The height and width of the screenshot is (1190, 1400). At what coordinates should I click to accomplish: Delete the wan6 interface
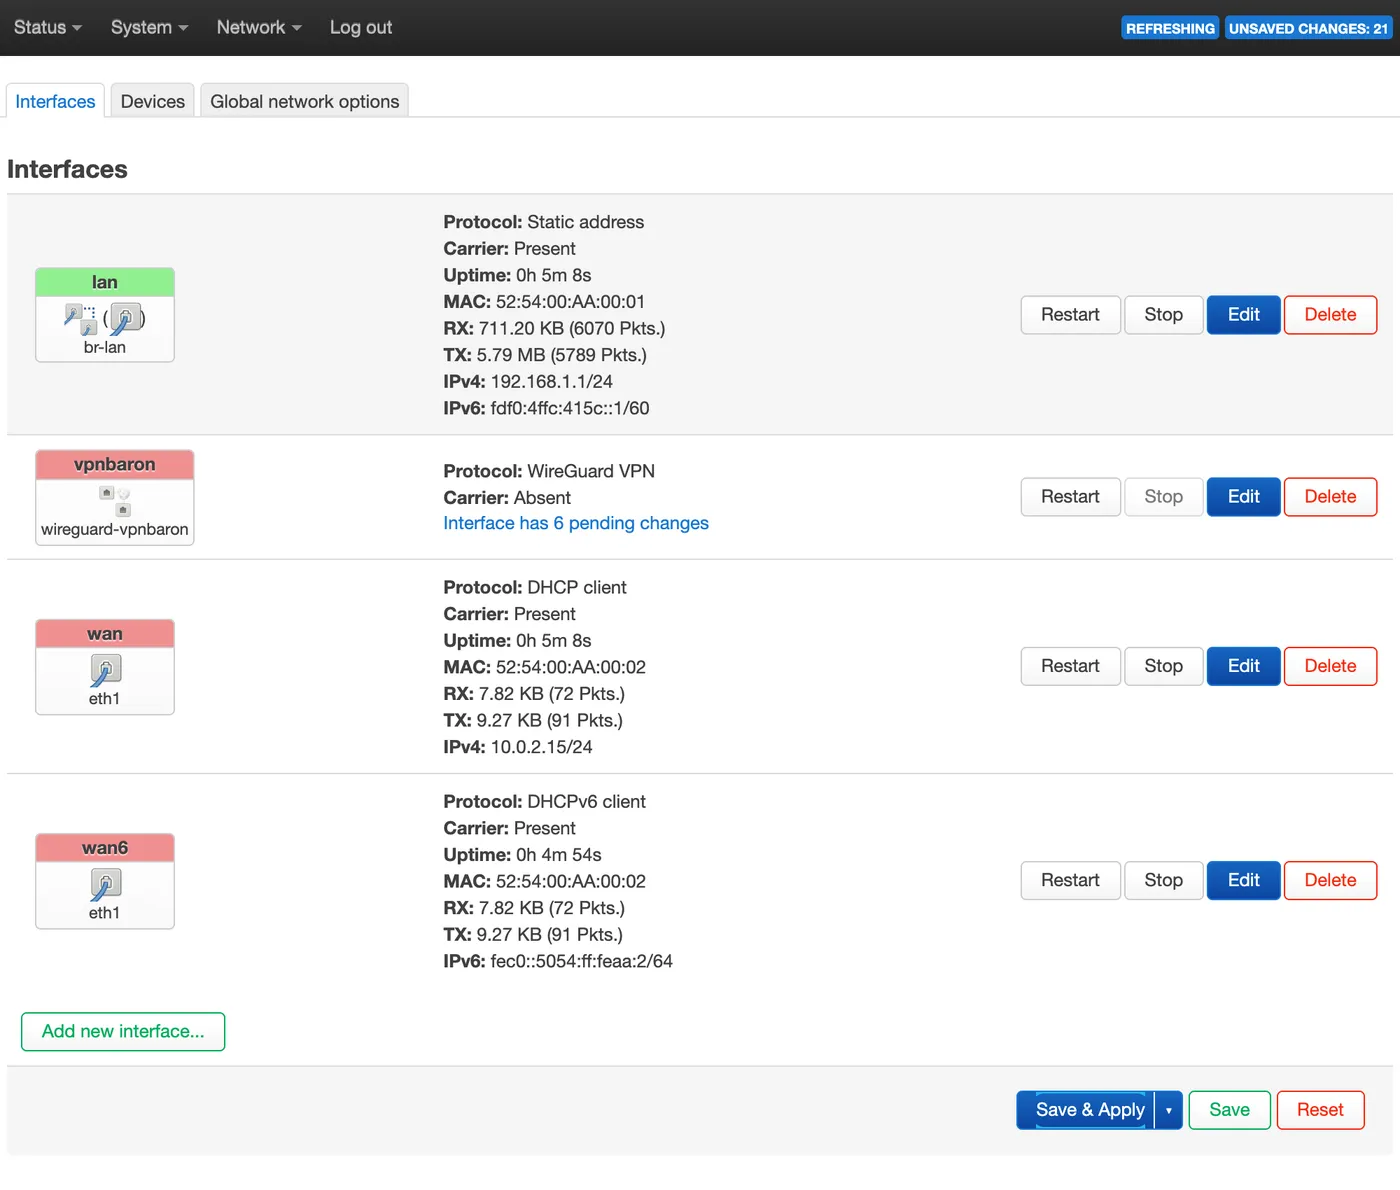(1331, 880)
